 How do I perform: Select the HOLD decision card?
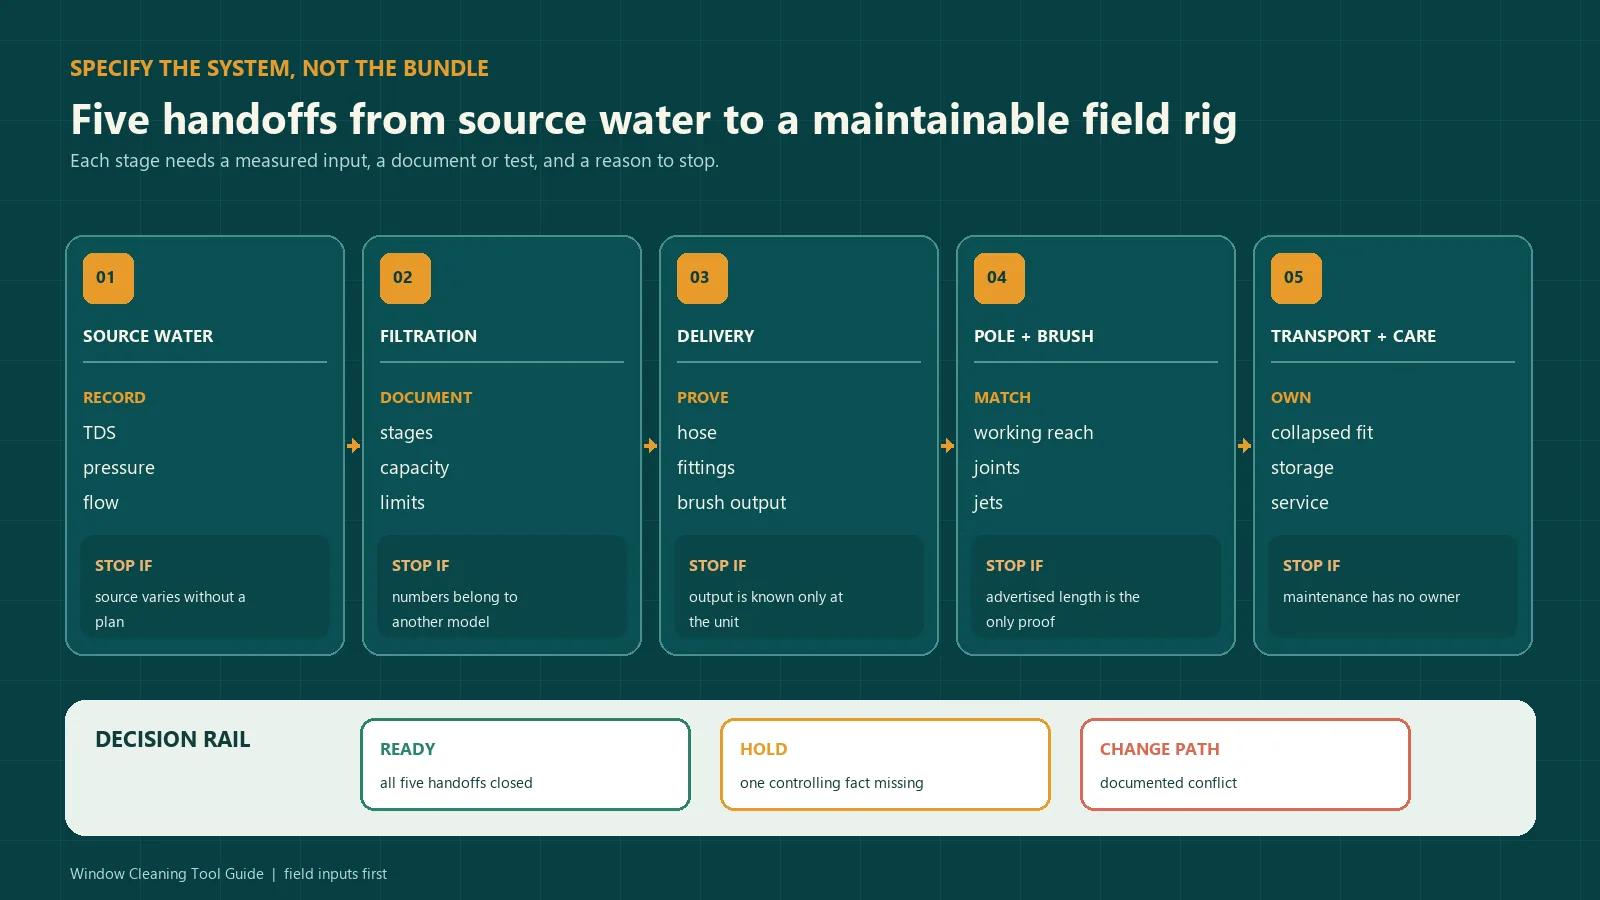[x=885, y=764]
